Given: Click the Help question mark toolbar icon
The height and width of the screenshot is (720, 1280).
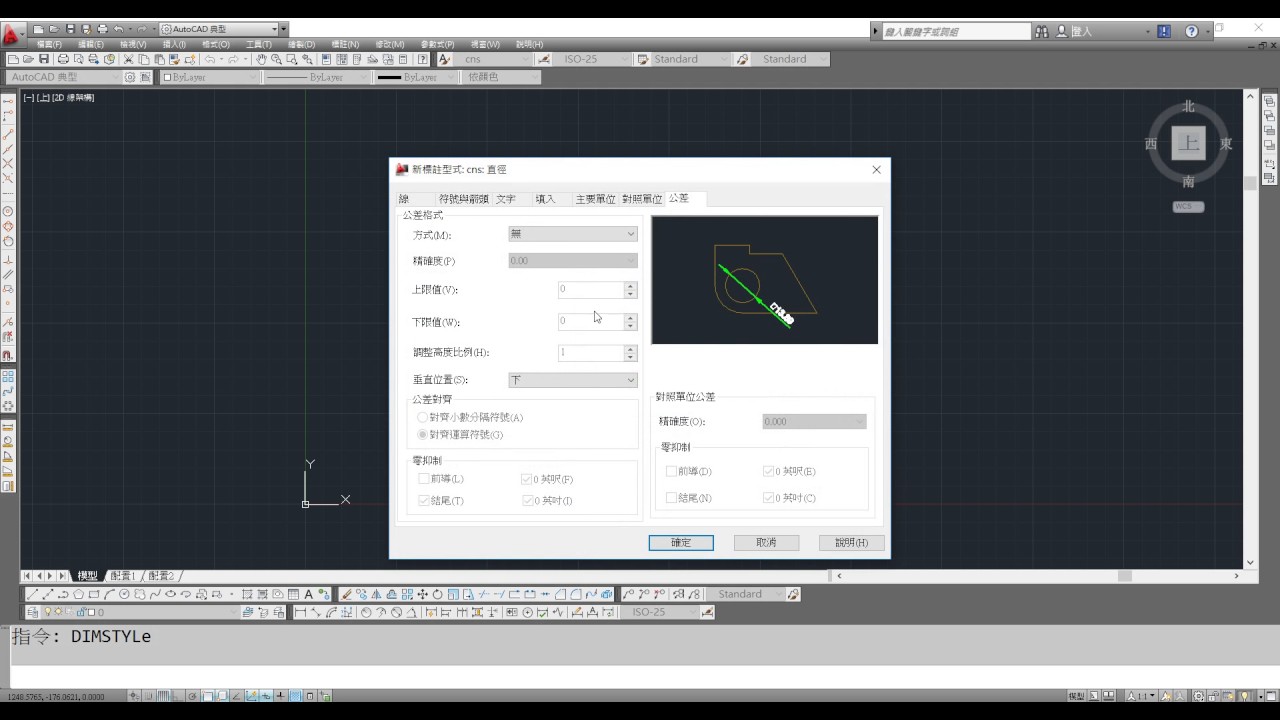Looking at the screenshot, I should pos(422,59).
